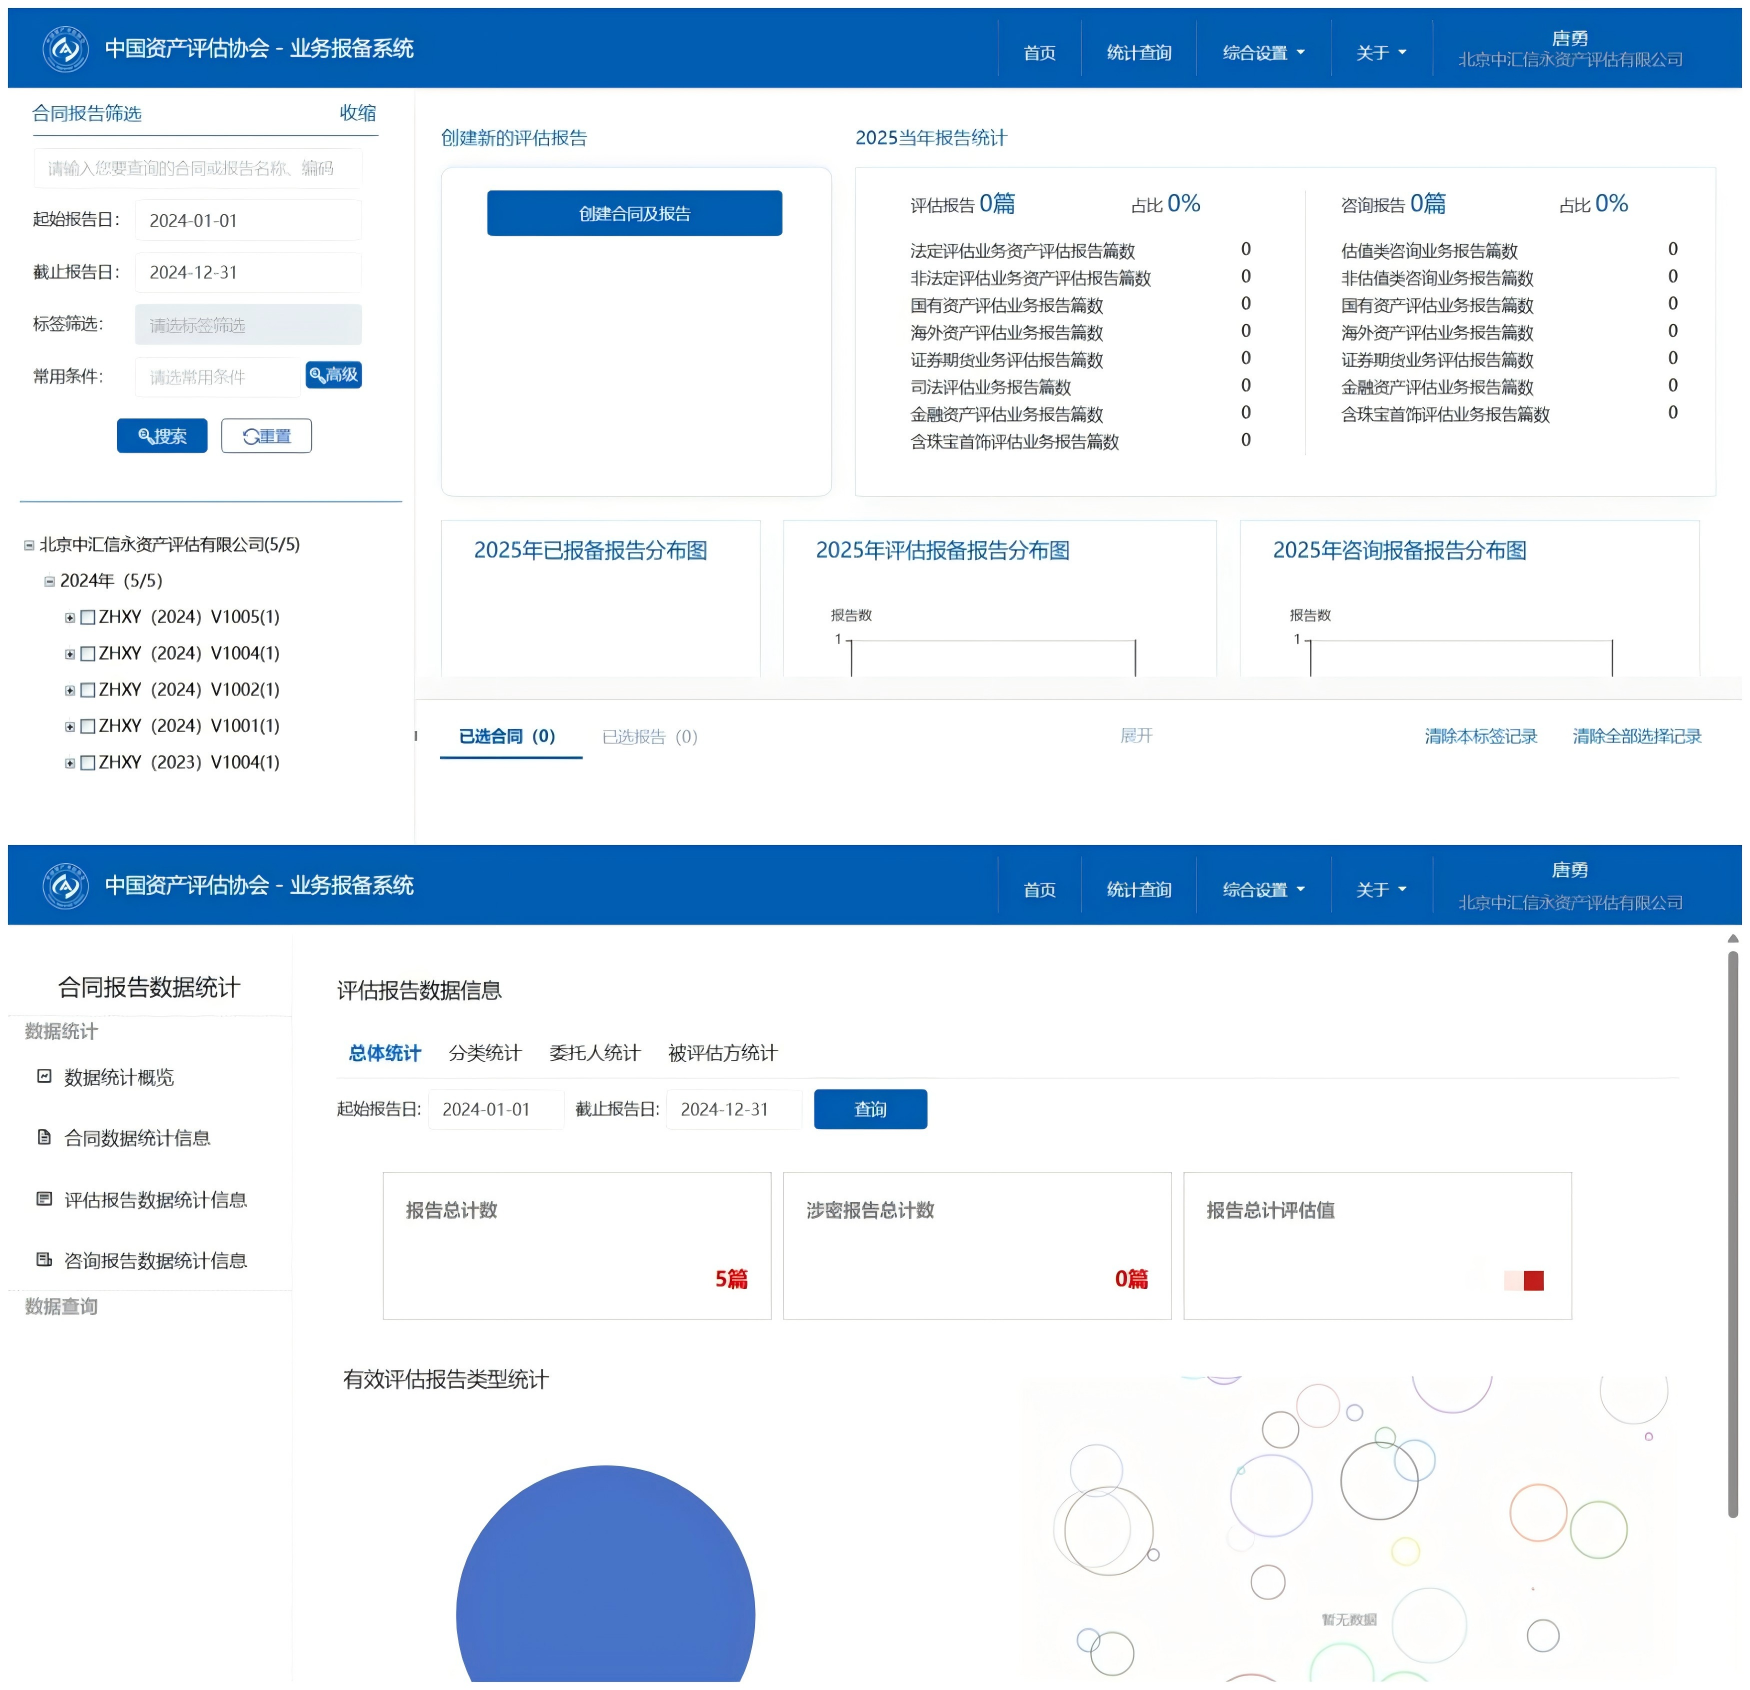Tick the ZHXY (2024) V1002 checkbox
This screenshot has width=1750, height=1690.
click(88, 690)
